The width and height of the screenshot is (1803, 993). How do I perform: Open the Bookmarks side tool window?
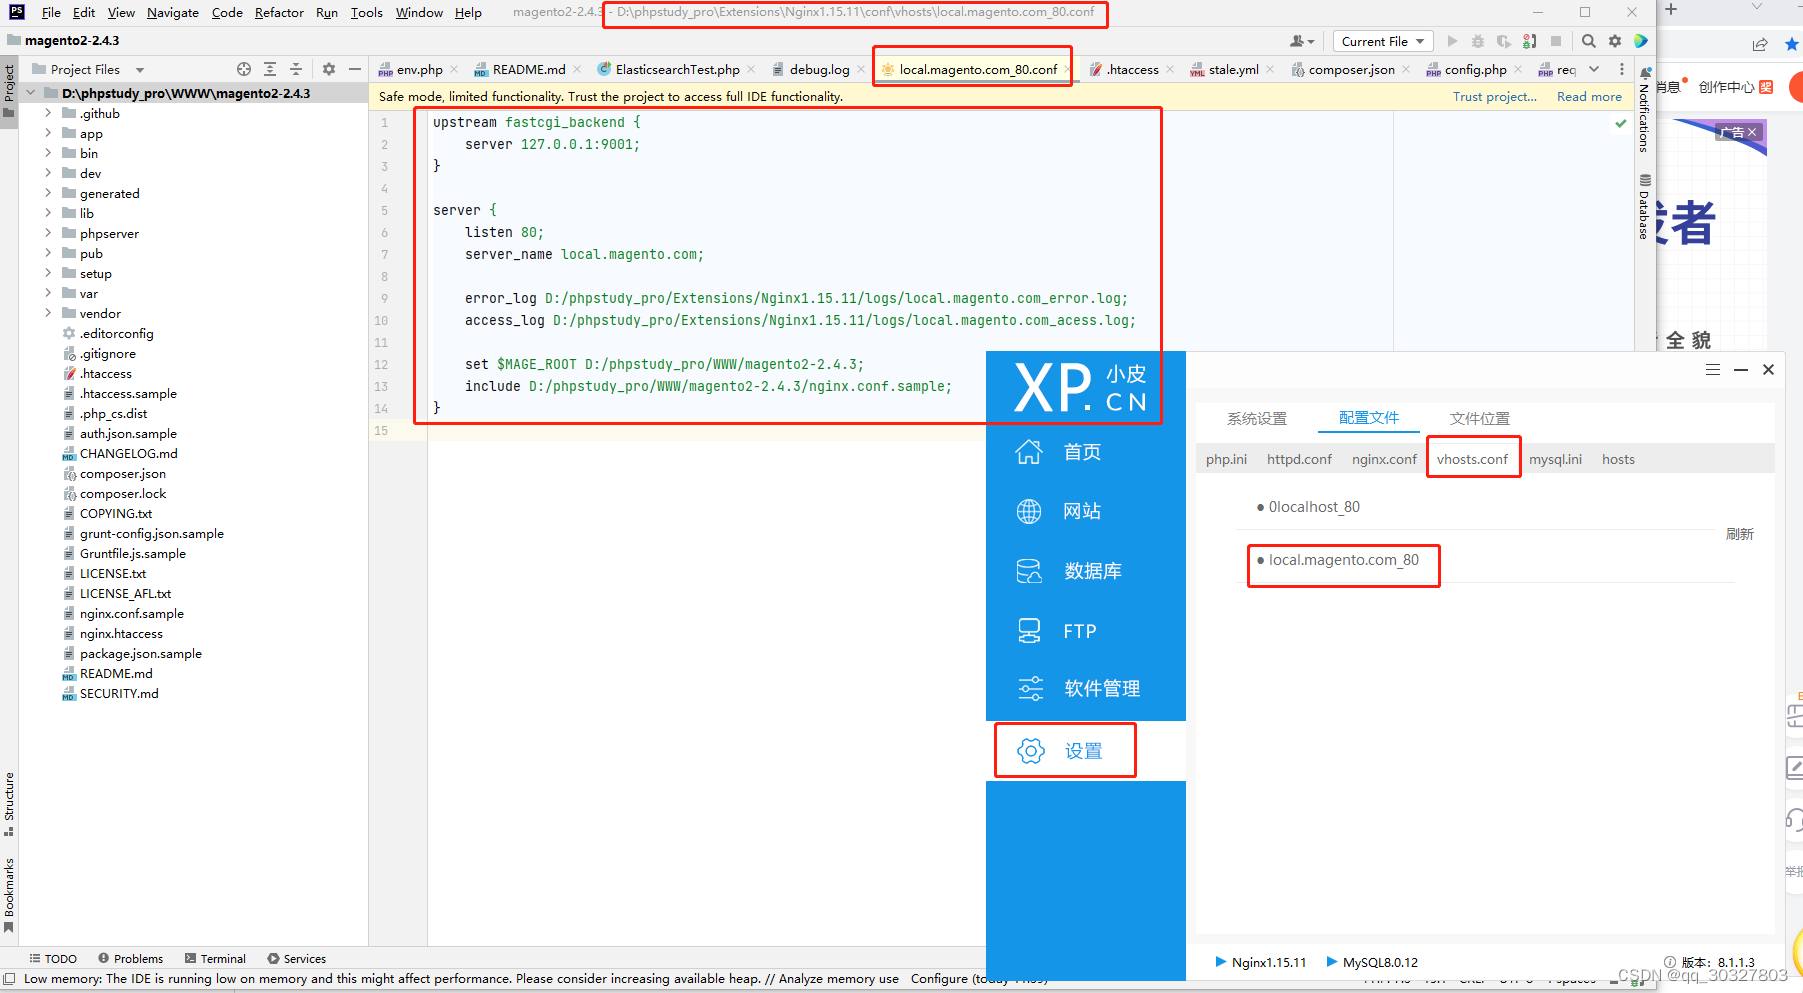[9, 894]
